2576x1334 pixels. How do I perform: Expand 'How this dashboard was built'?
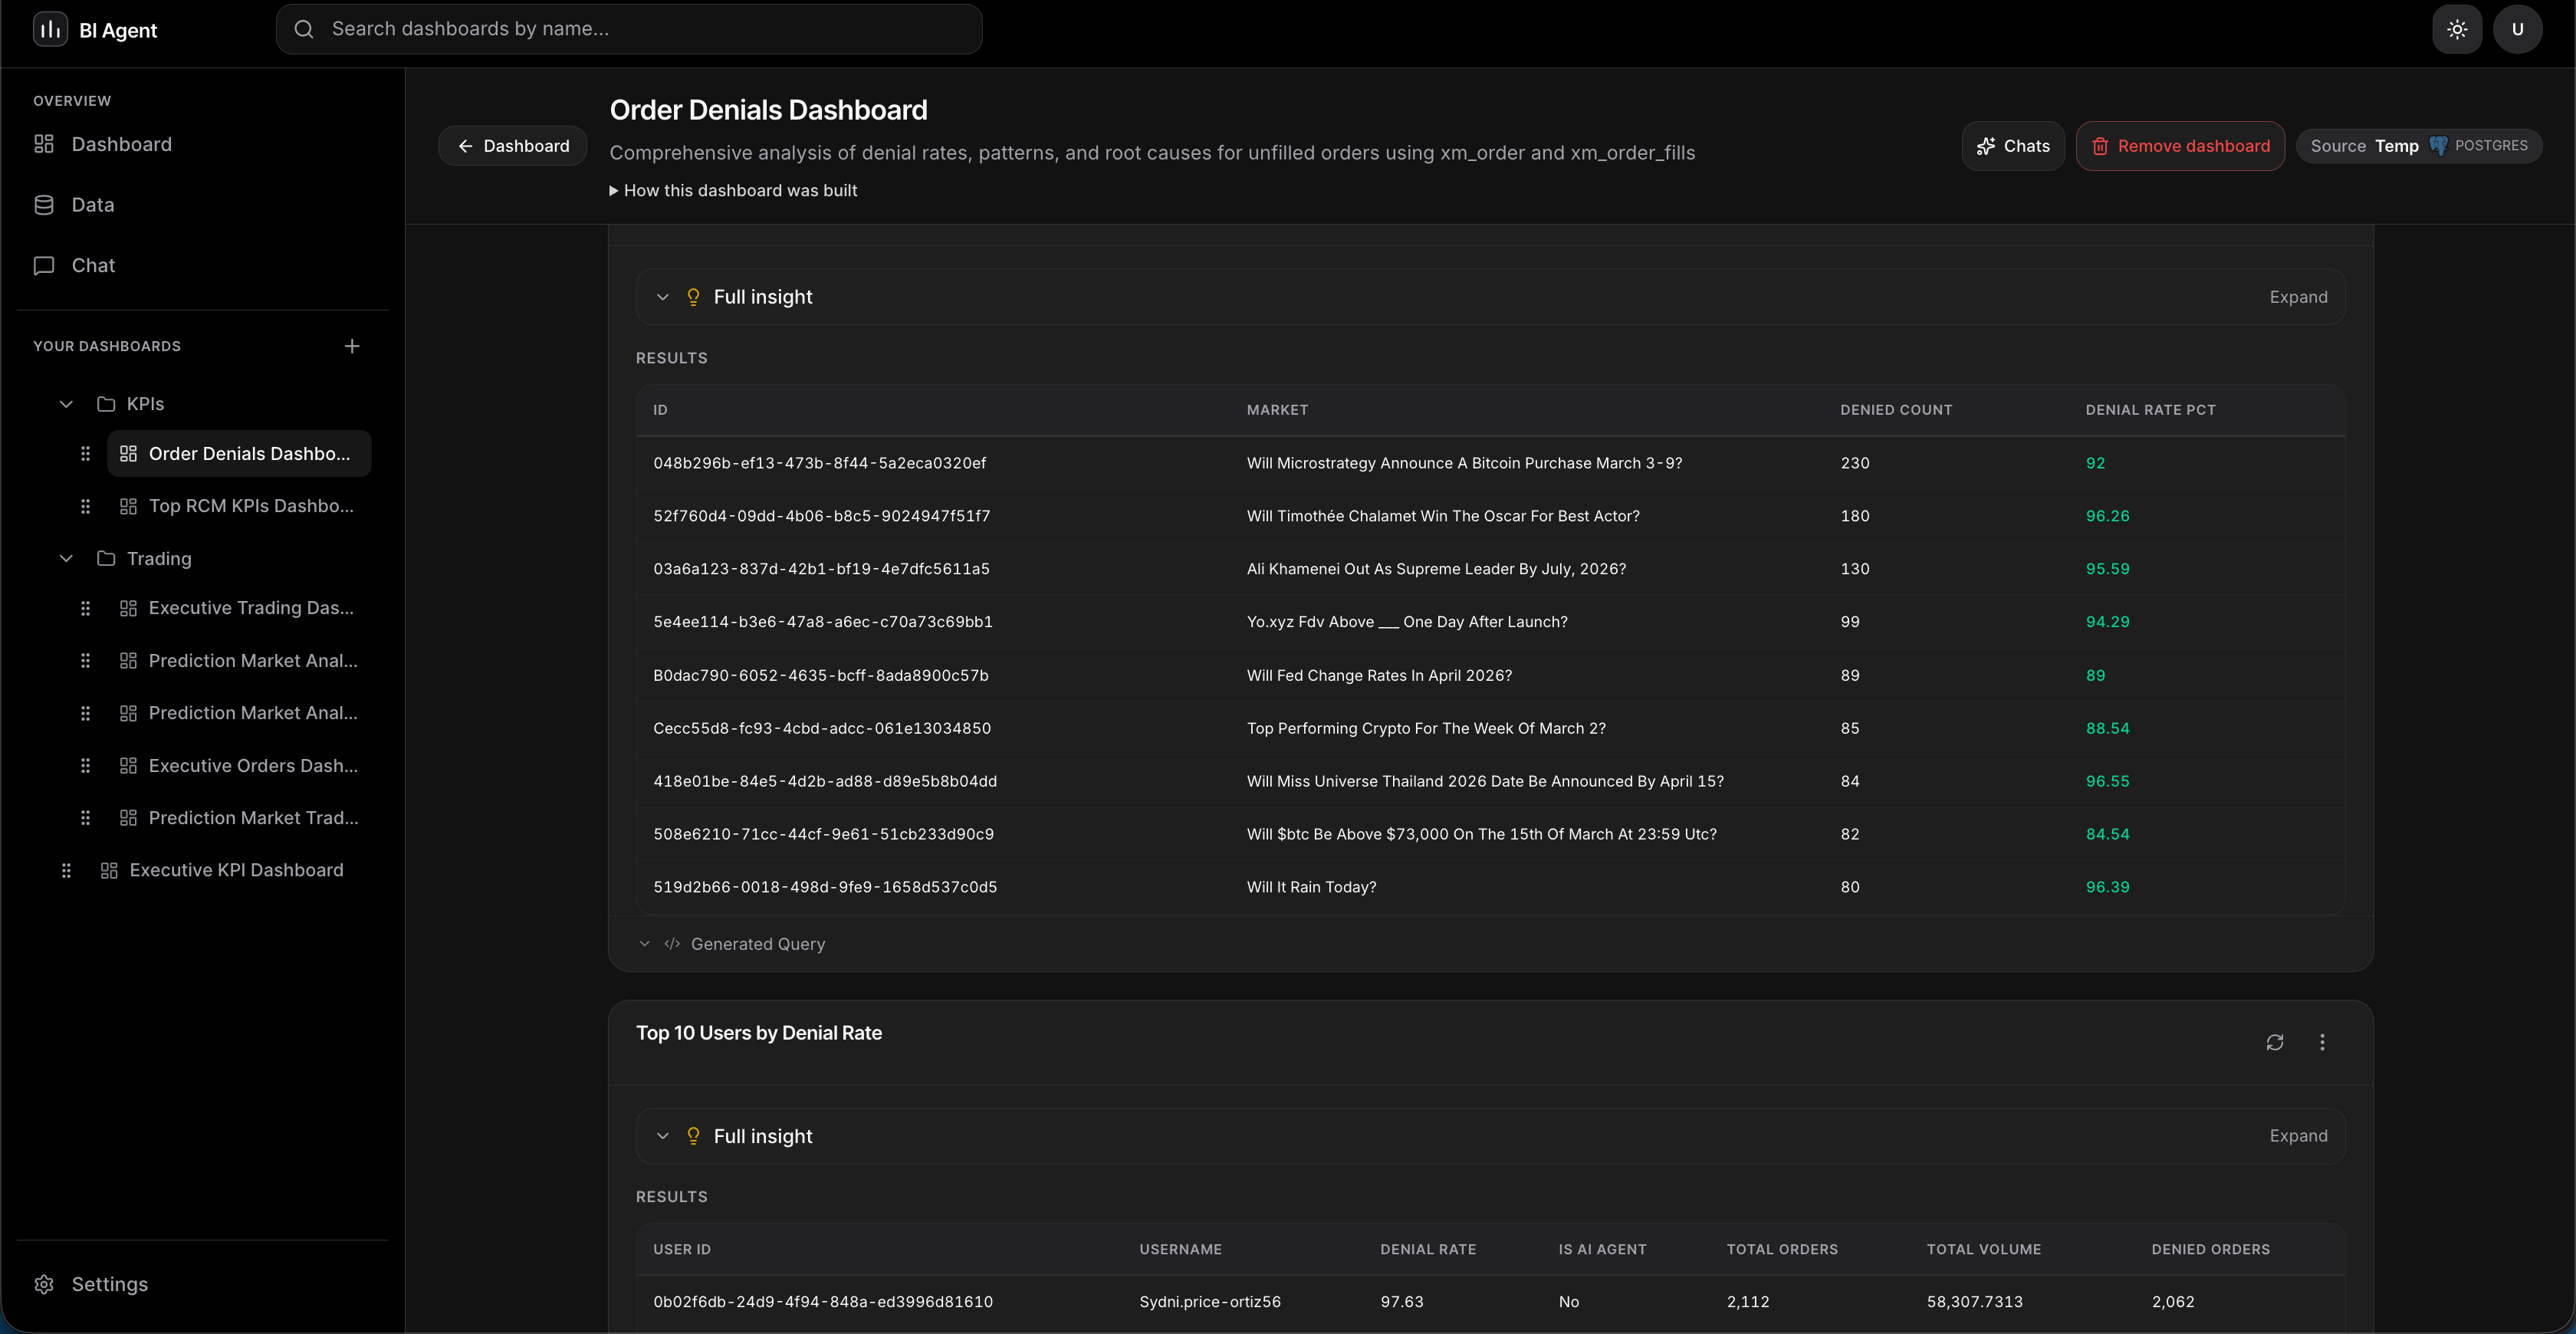coord(733,190)
